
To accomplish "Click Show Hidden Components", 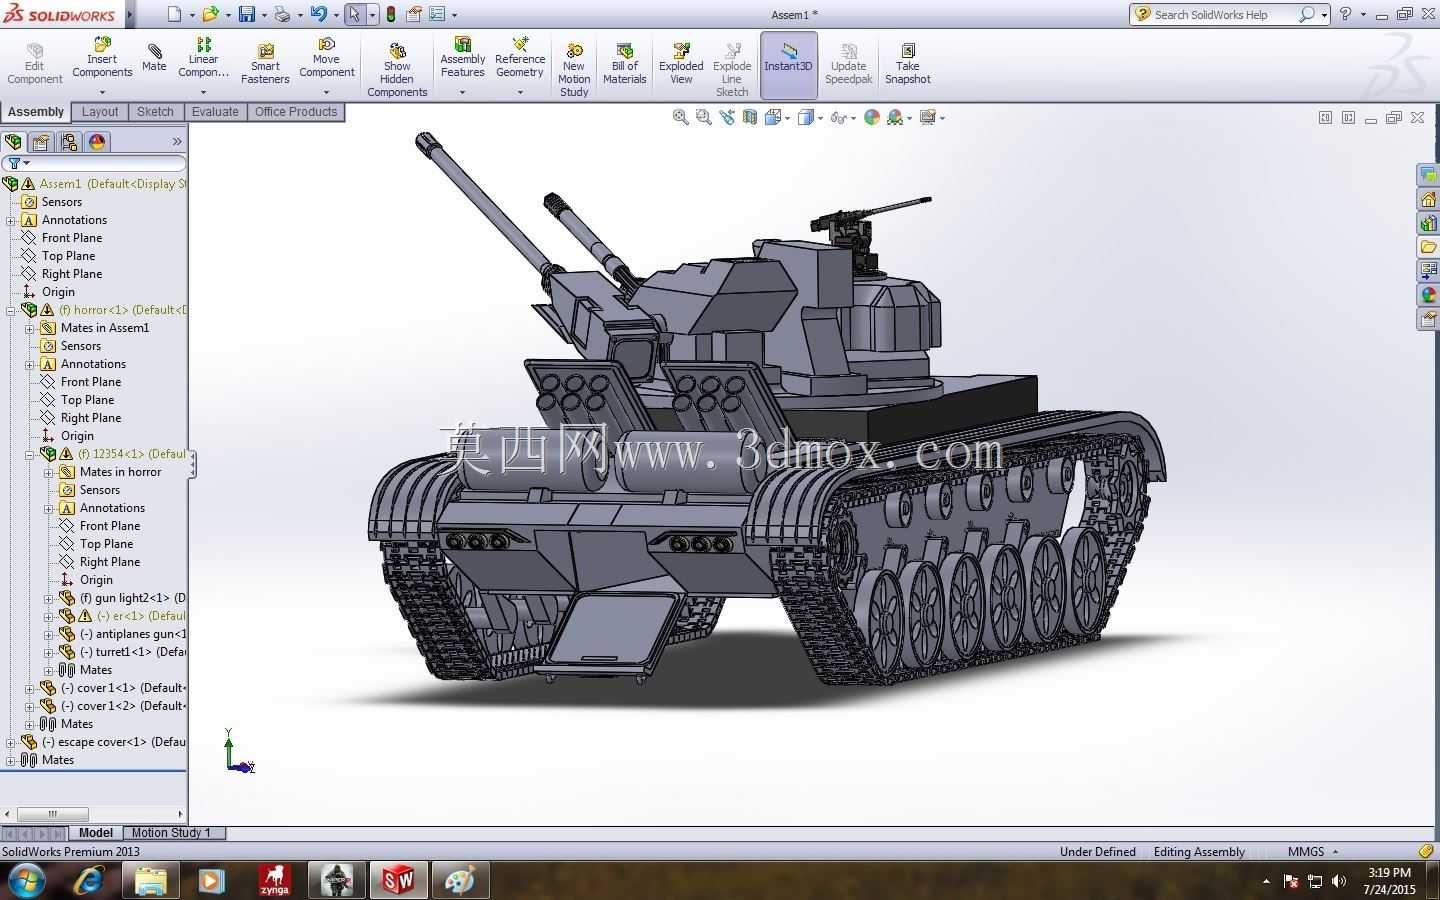I will [397, 70].
